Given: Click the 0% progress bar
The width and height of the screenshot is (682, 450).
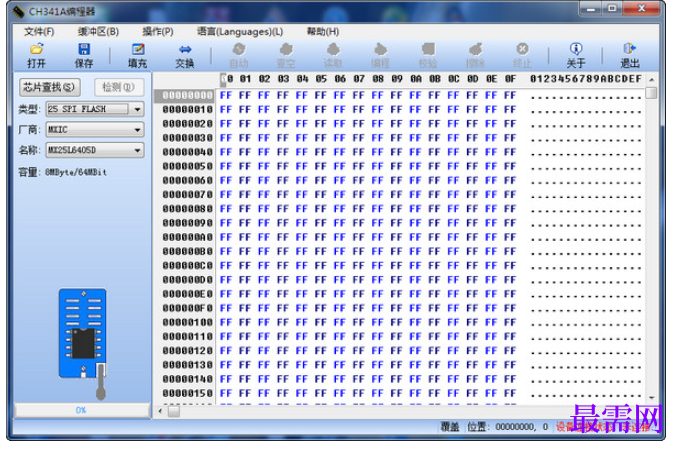Looking at the screenshot, I should point(82,410).
